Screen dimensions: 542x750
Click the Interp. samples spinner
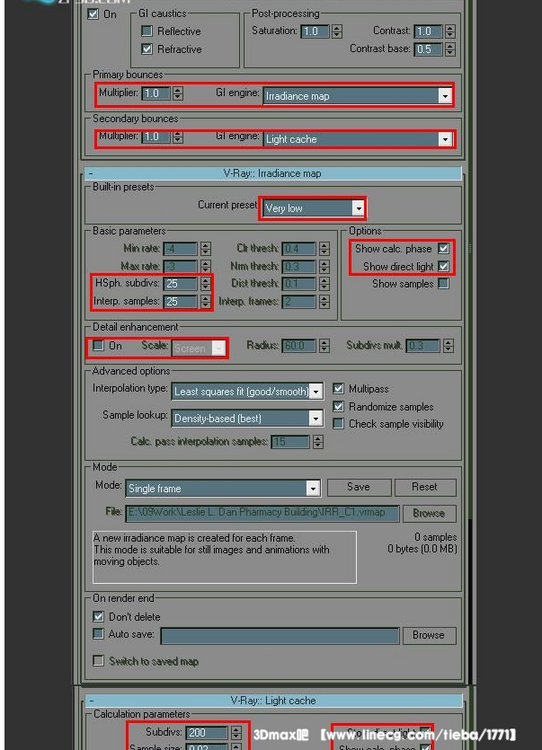pos(206,301)
